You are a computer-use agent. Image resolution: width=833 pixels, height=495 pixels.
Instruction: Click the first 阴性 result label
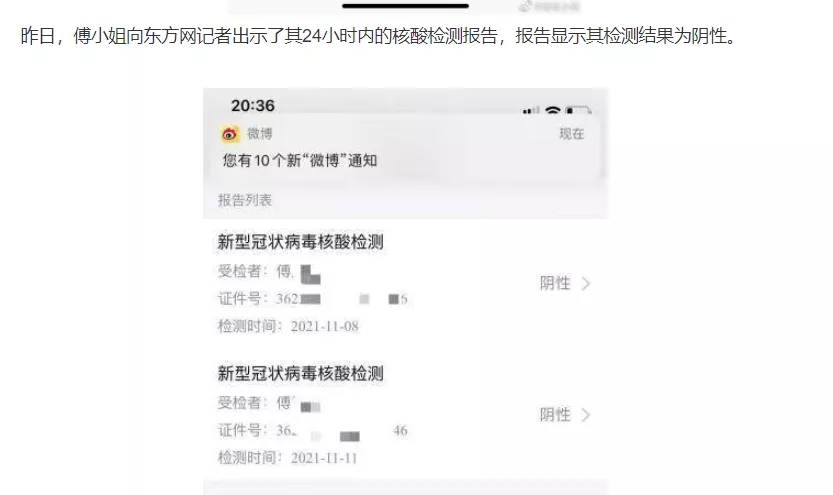[555, 283]
